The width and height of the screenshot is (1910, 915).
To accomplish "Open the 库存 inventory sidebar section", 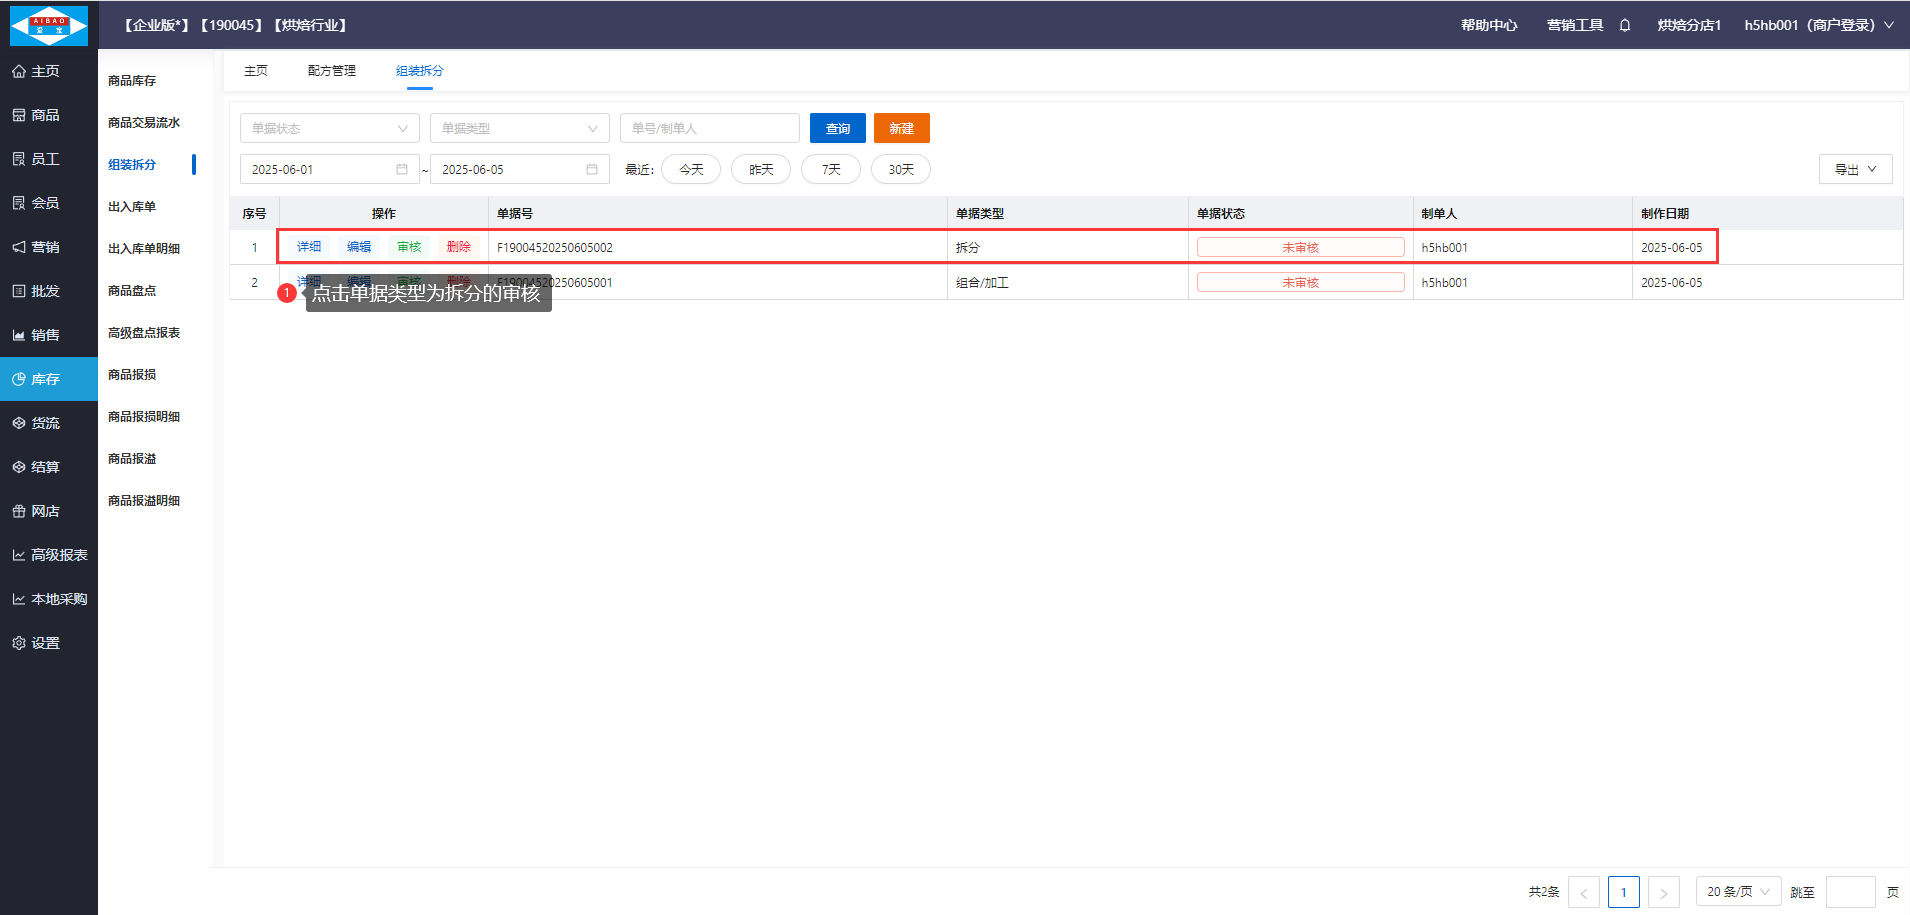I will pyautogui.click(x=47, y=379).
